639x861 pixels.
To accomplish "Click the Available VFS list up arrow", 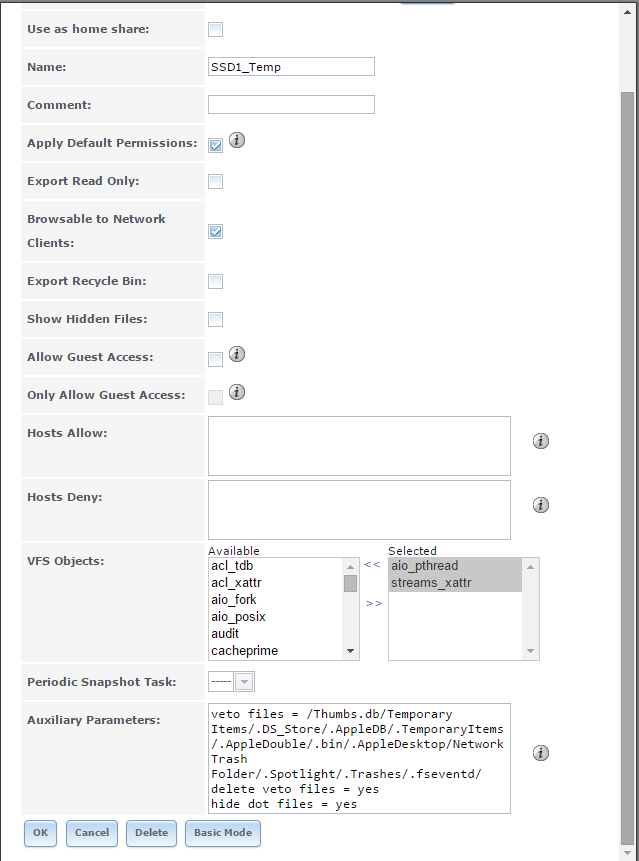I will [x=350, y=567].
